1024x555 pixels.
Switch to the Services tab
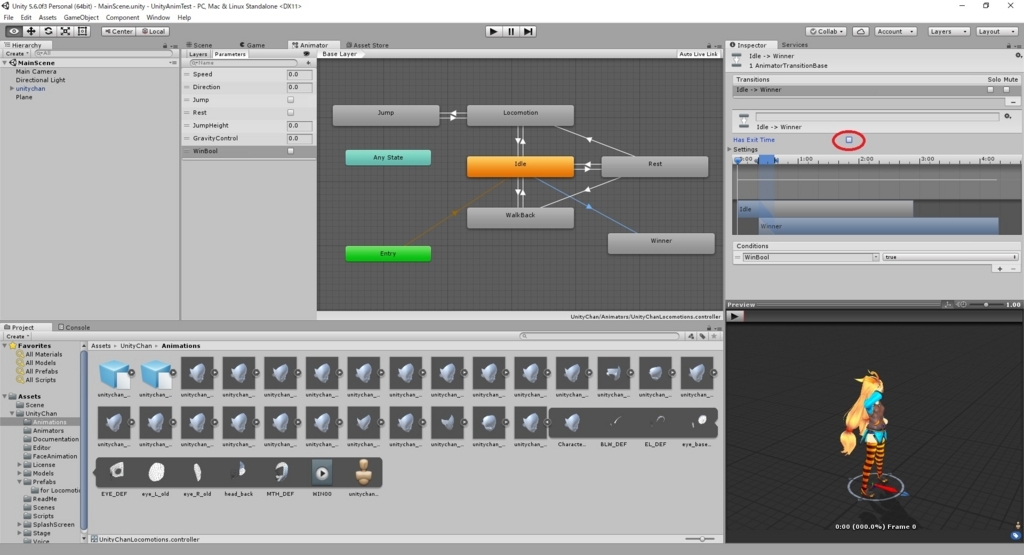(x=794, y=45)
